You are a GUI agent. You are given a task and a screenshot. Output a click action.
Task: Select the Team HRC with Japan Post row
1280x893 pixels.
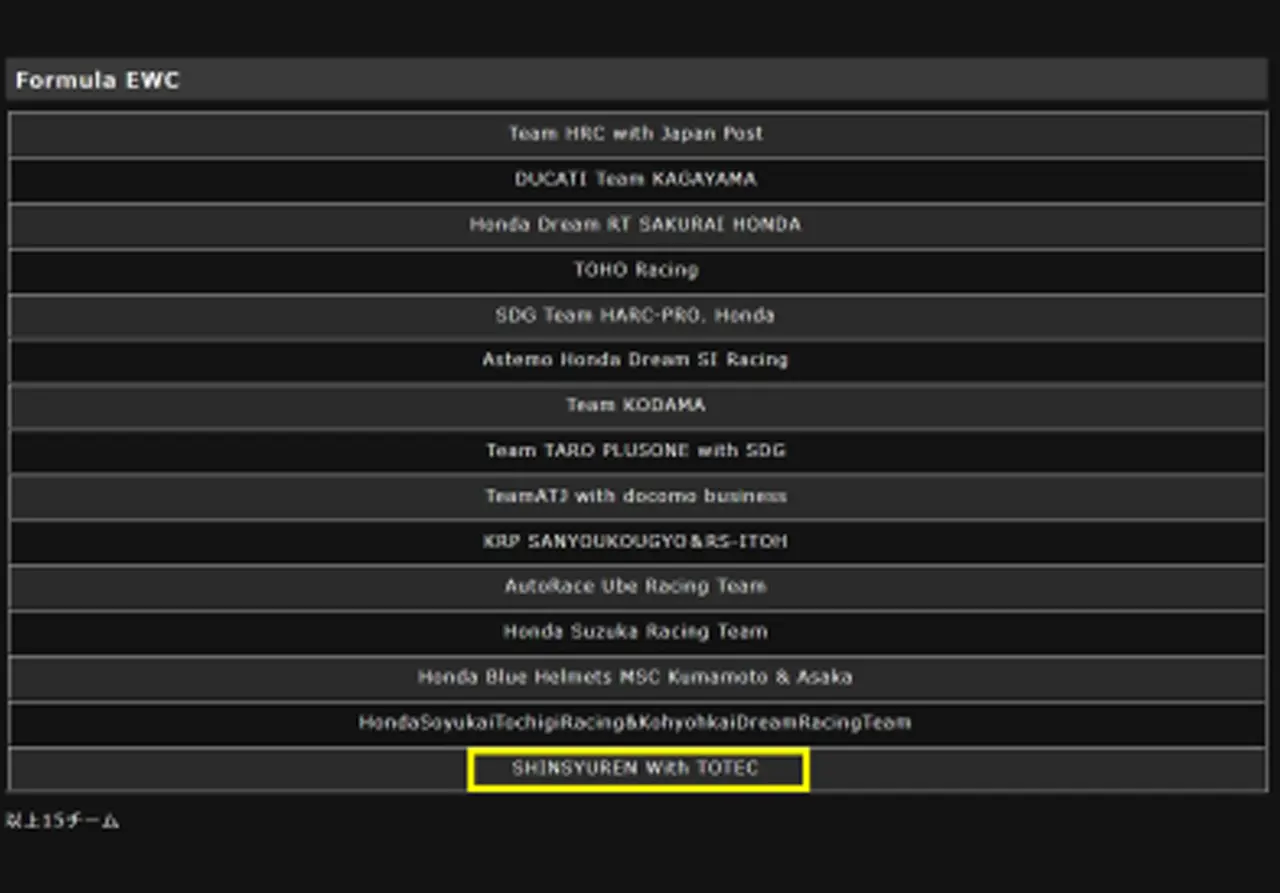point(637,134)
